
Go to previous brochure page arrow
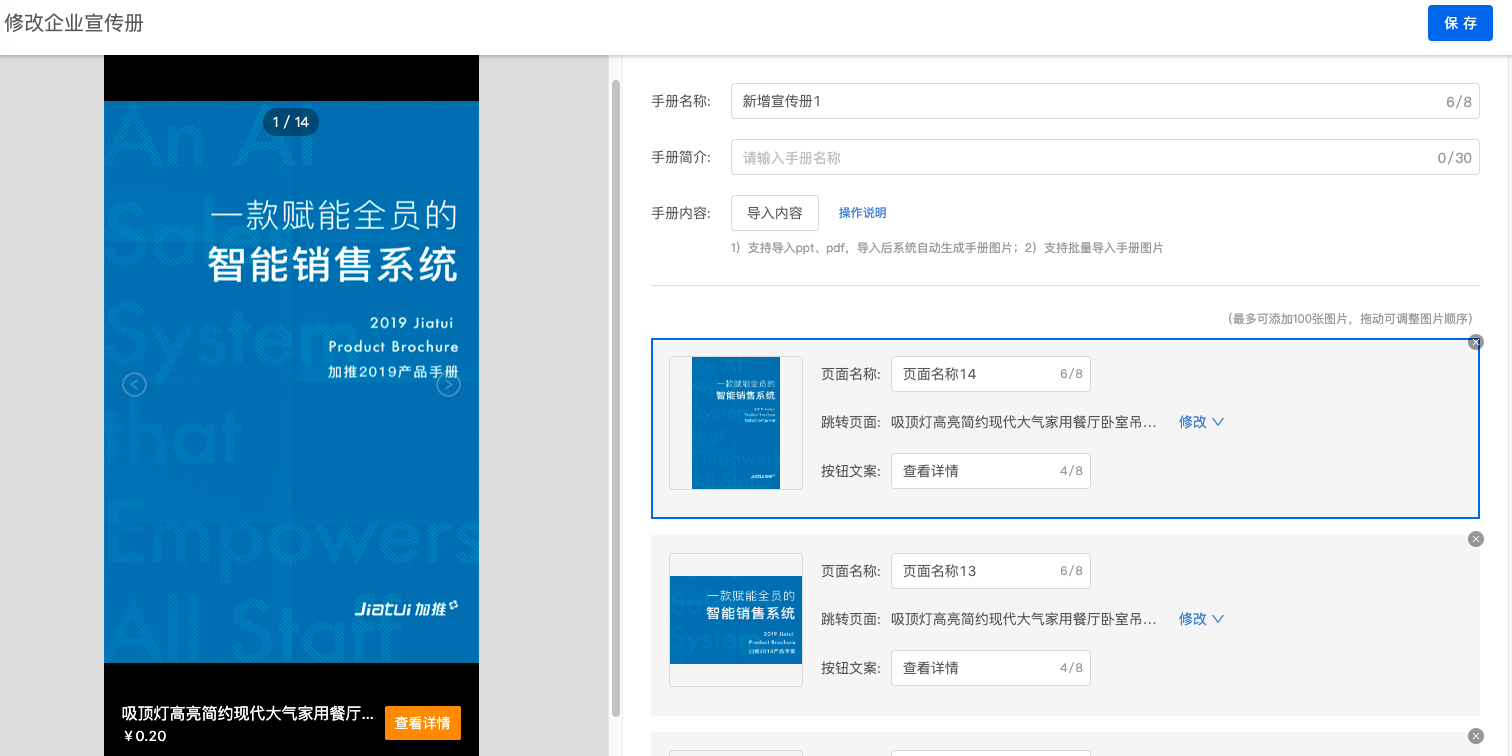point(134,384)
